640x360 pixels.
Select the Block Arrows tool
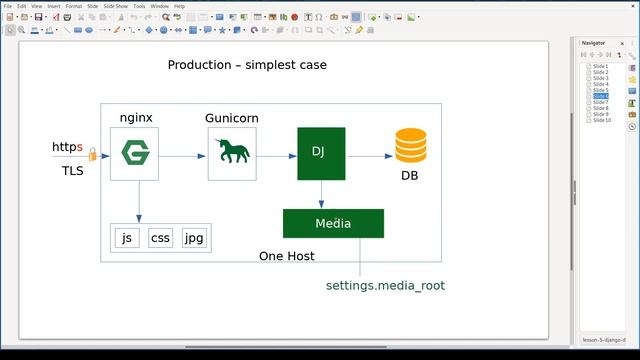coord(178,30)
